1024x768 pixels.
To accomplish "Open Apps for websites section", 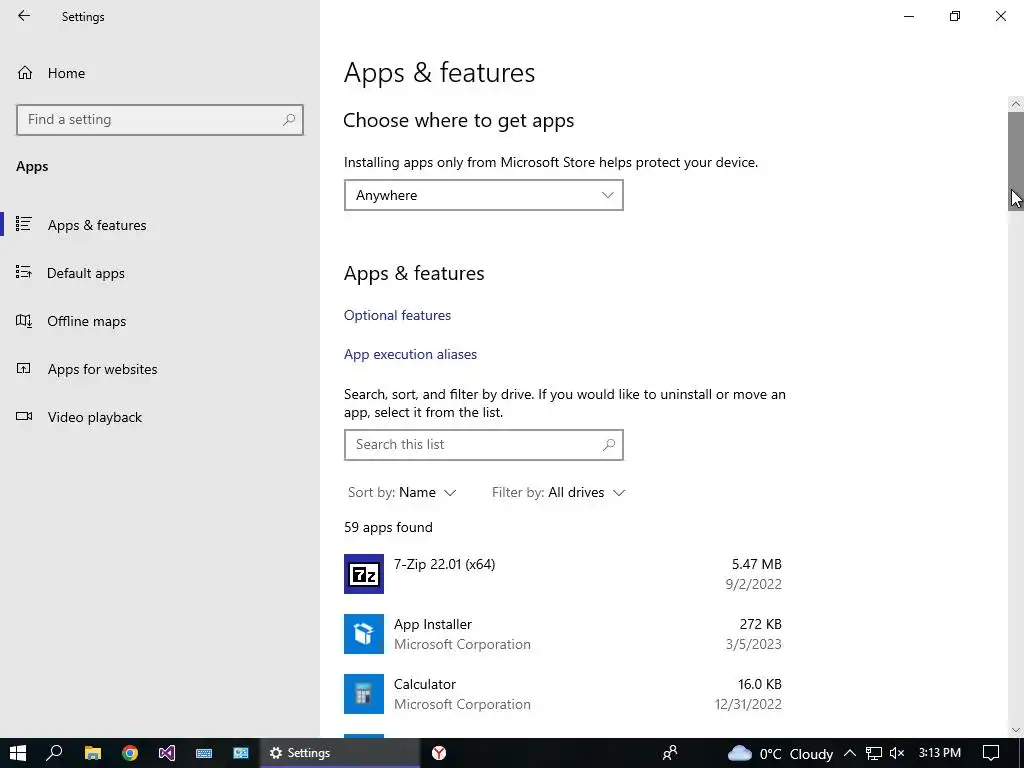I will tap(160, 369).
